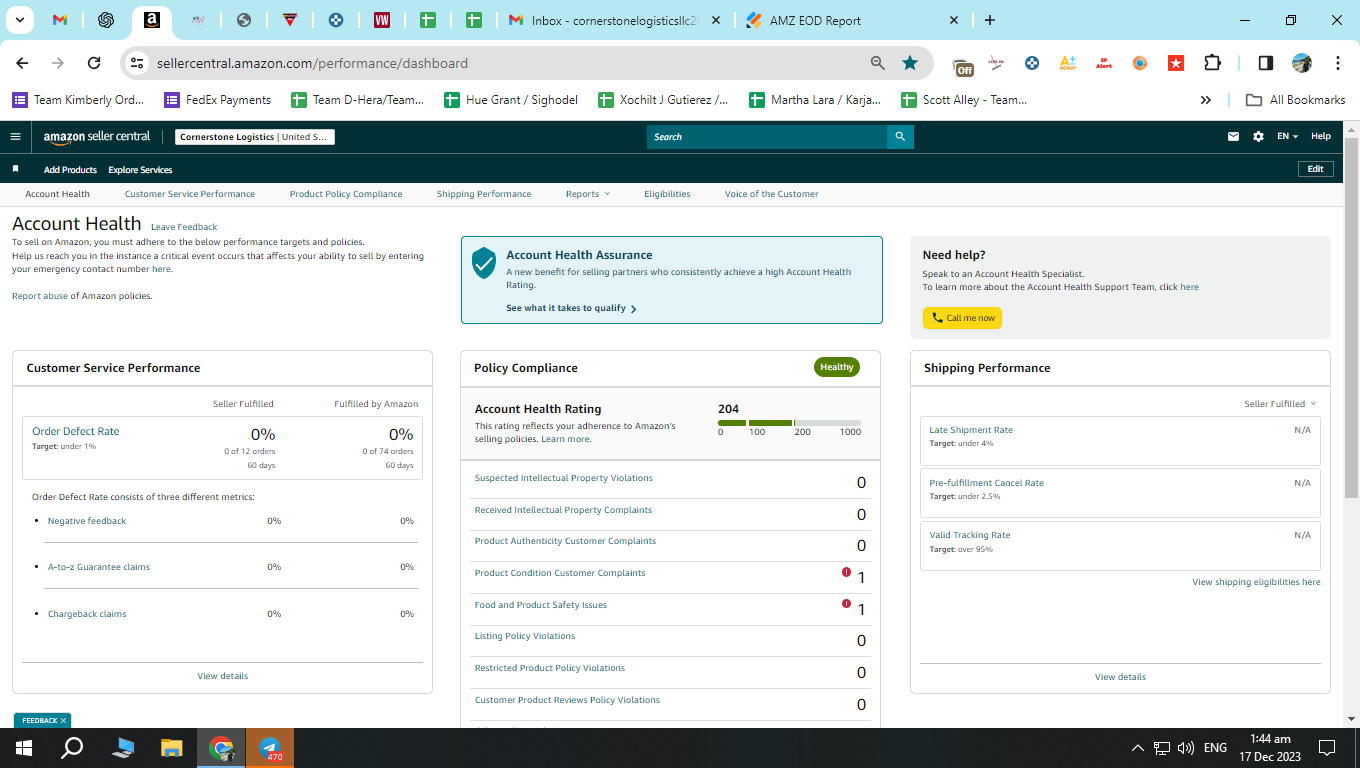Open All Bookmarks folder

pyautogui.click(x=1295, y=100)
